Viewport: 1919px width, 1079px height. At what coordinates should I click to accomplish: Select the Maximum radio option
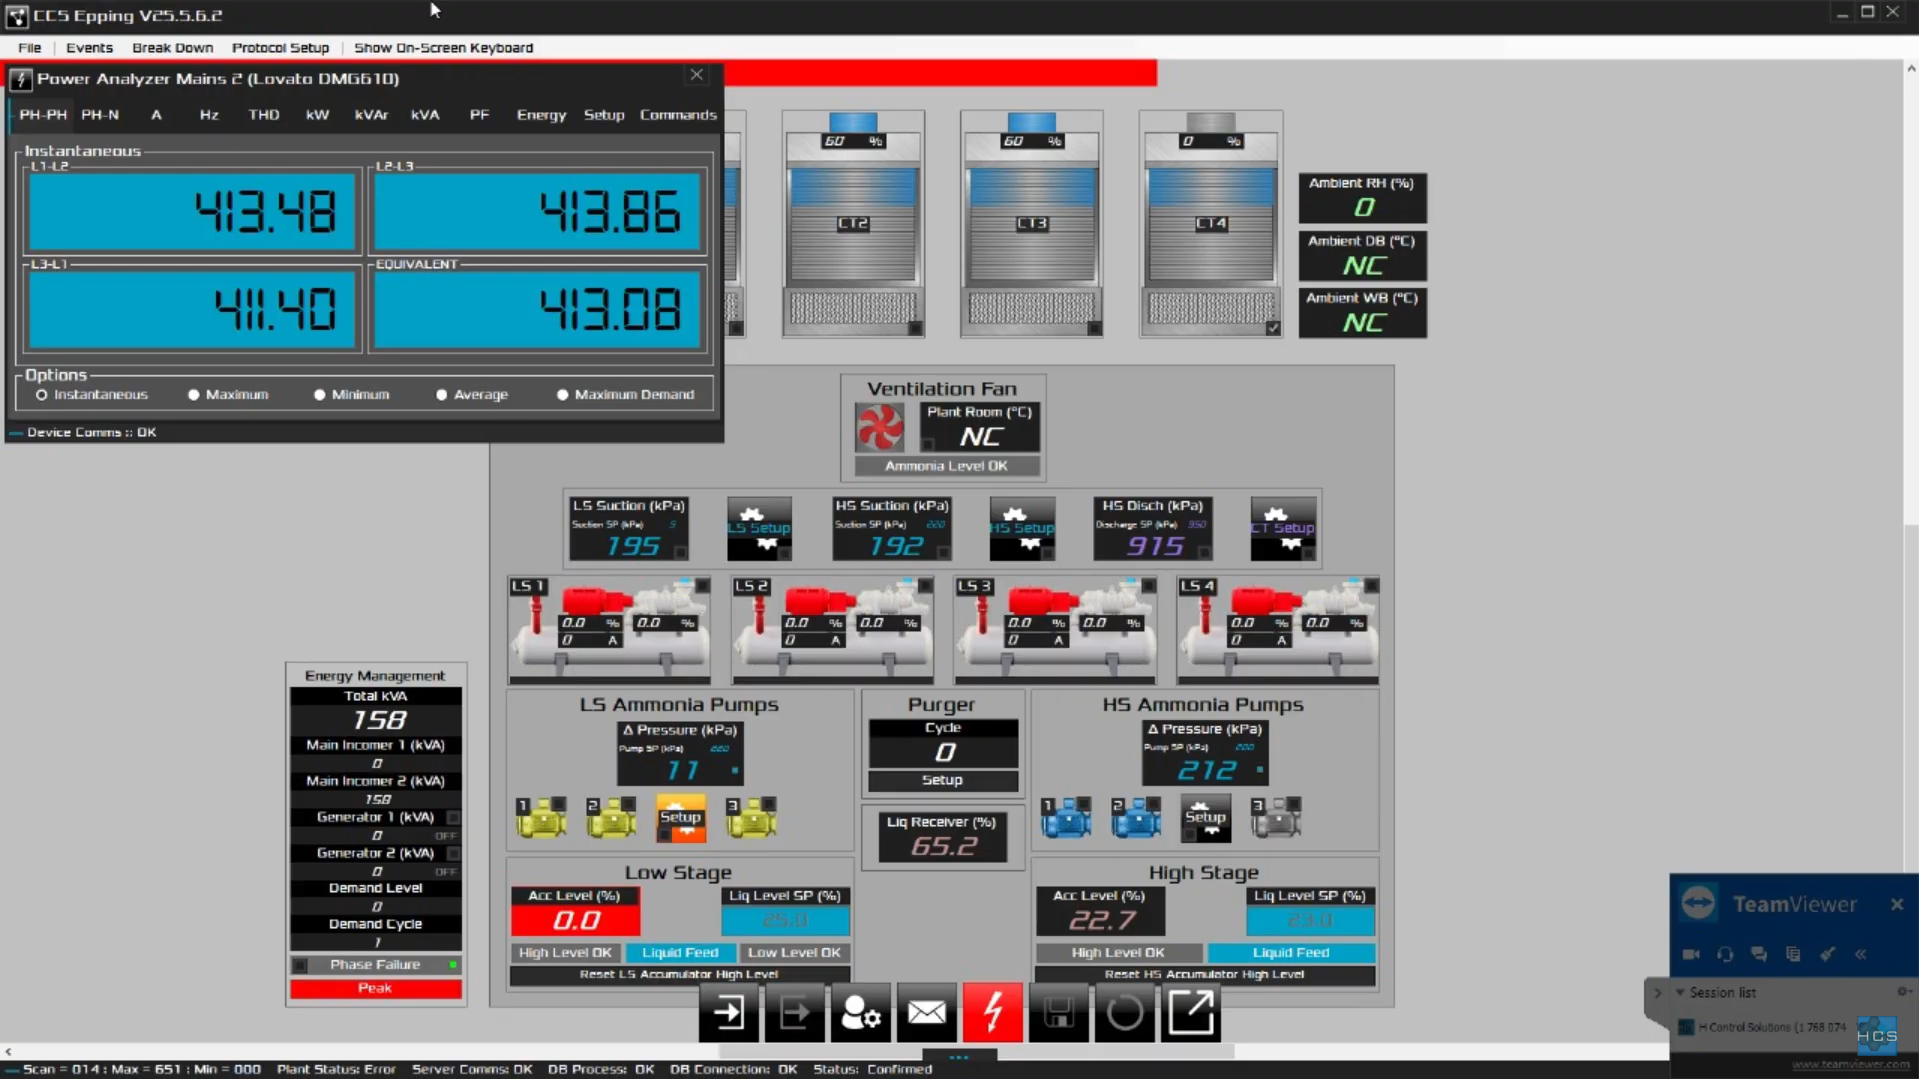click(x=194, y=395)
